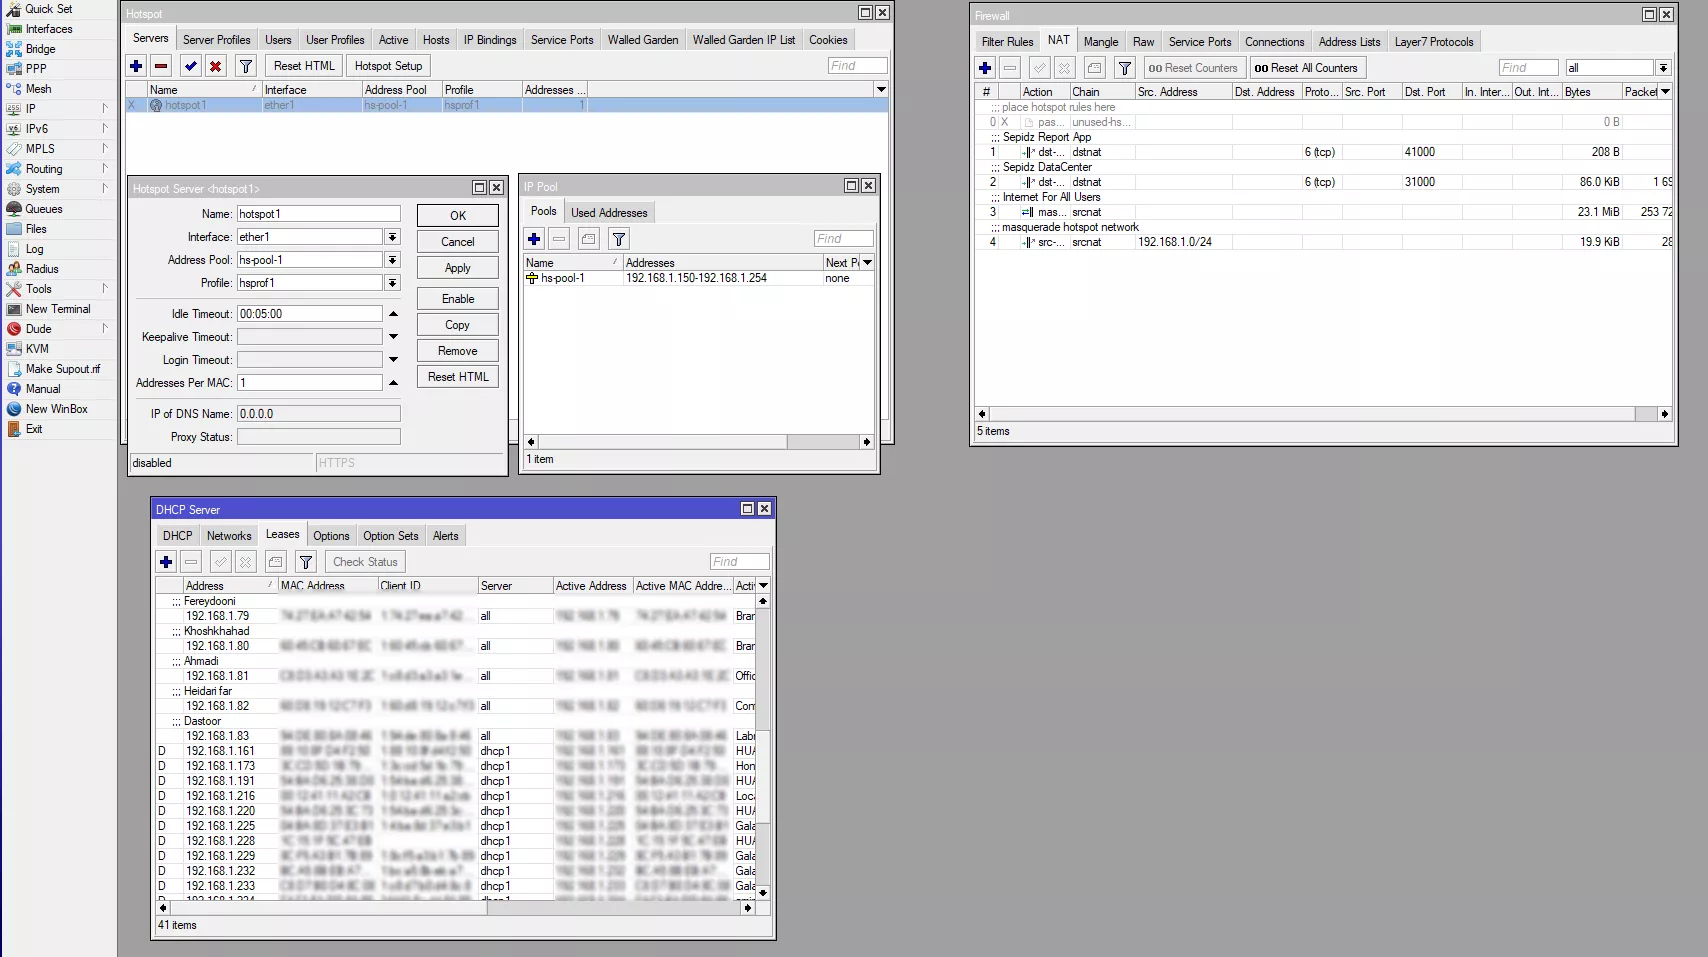The width and height of the screenshot is (1708, 957).
Task: Switch to Walled Garden tab
Action: (x=643, y=40)
